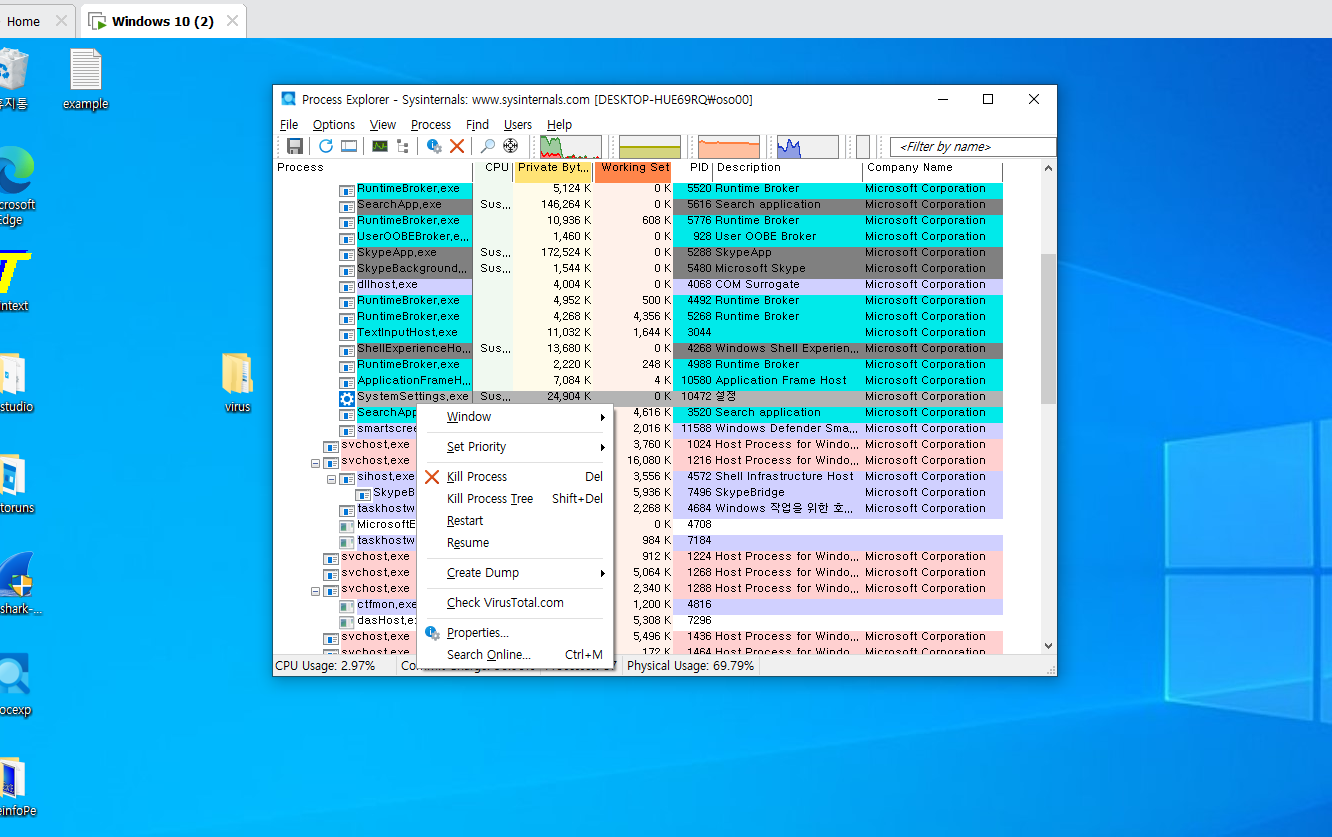
Task: Click the process list vertical scrollbar thumb
Action: point(1048,328)
